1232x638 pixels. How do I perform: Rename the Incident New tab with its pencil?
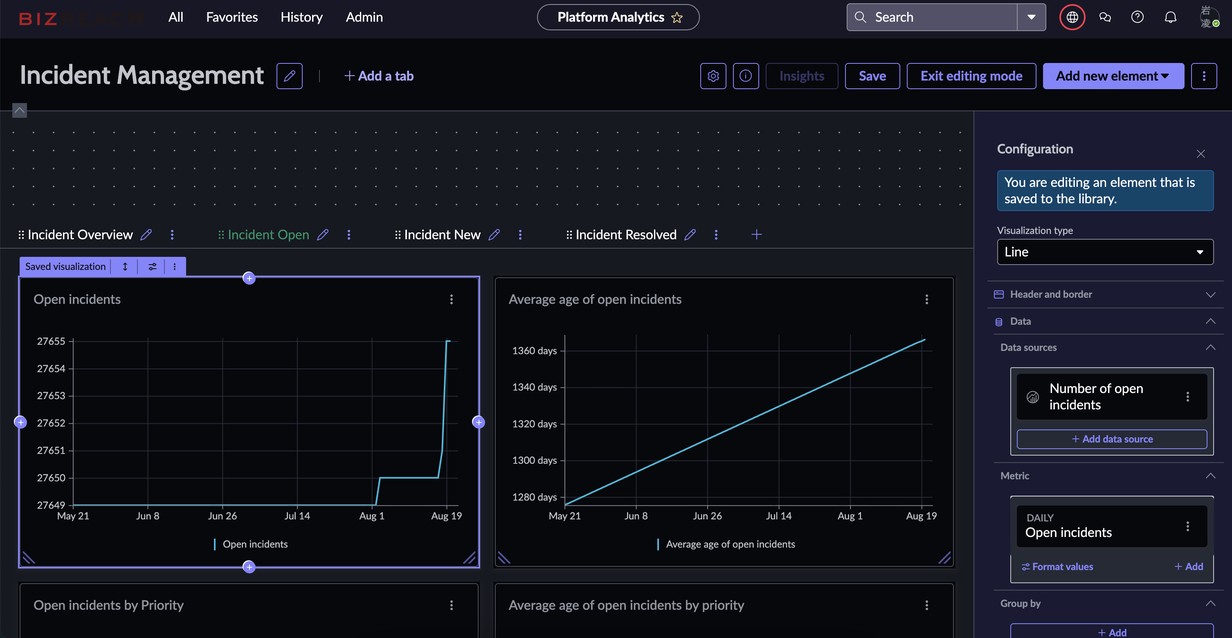[494, 235]
